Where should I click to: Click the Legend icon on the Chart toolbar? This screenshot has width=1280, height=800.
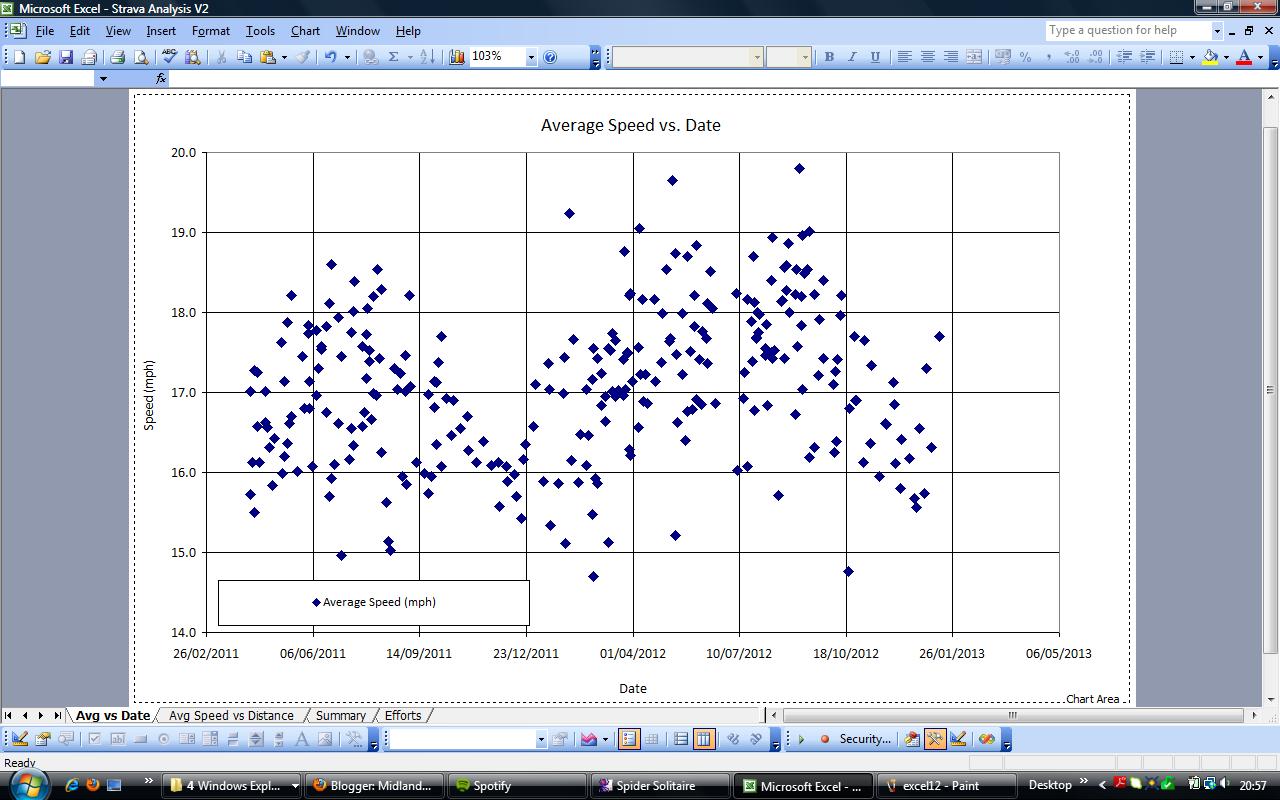pos(627,739)
